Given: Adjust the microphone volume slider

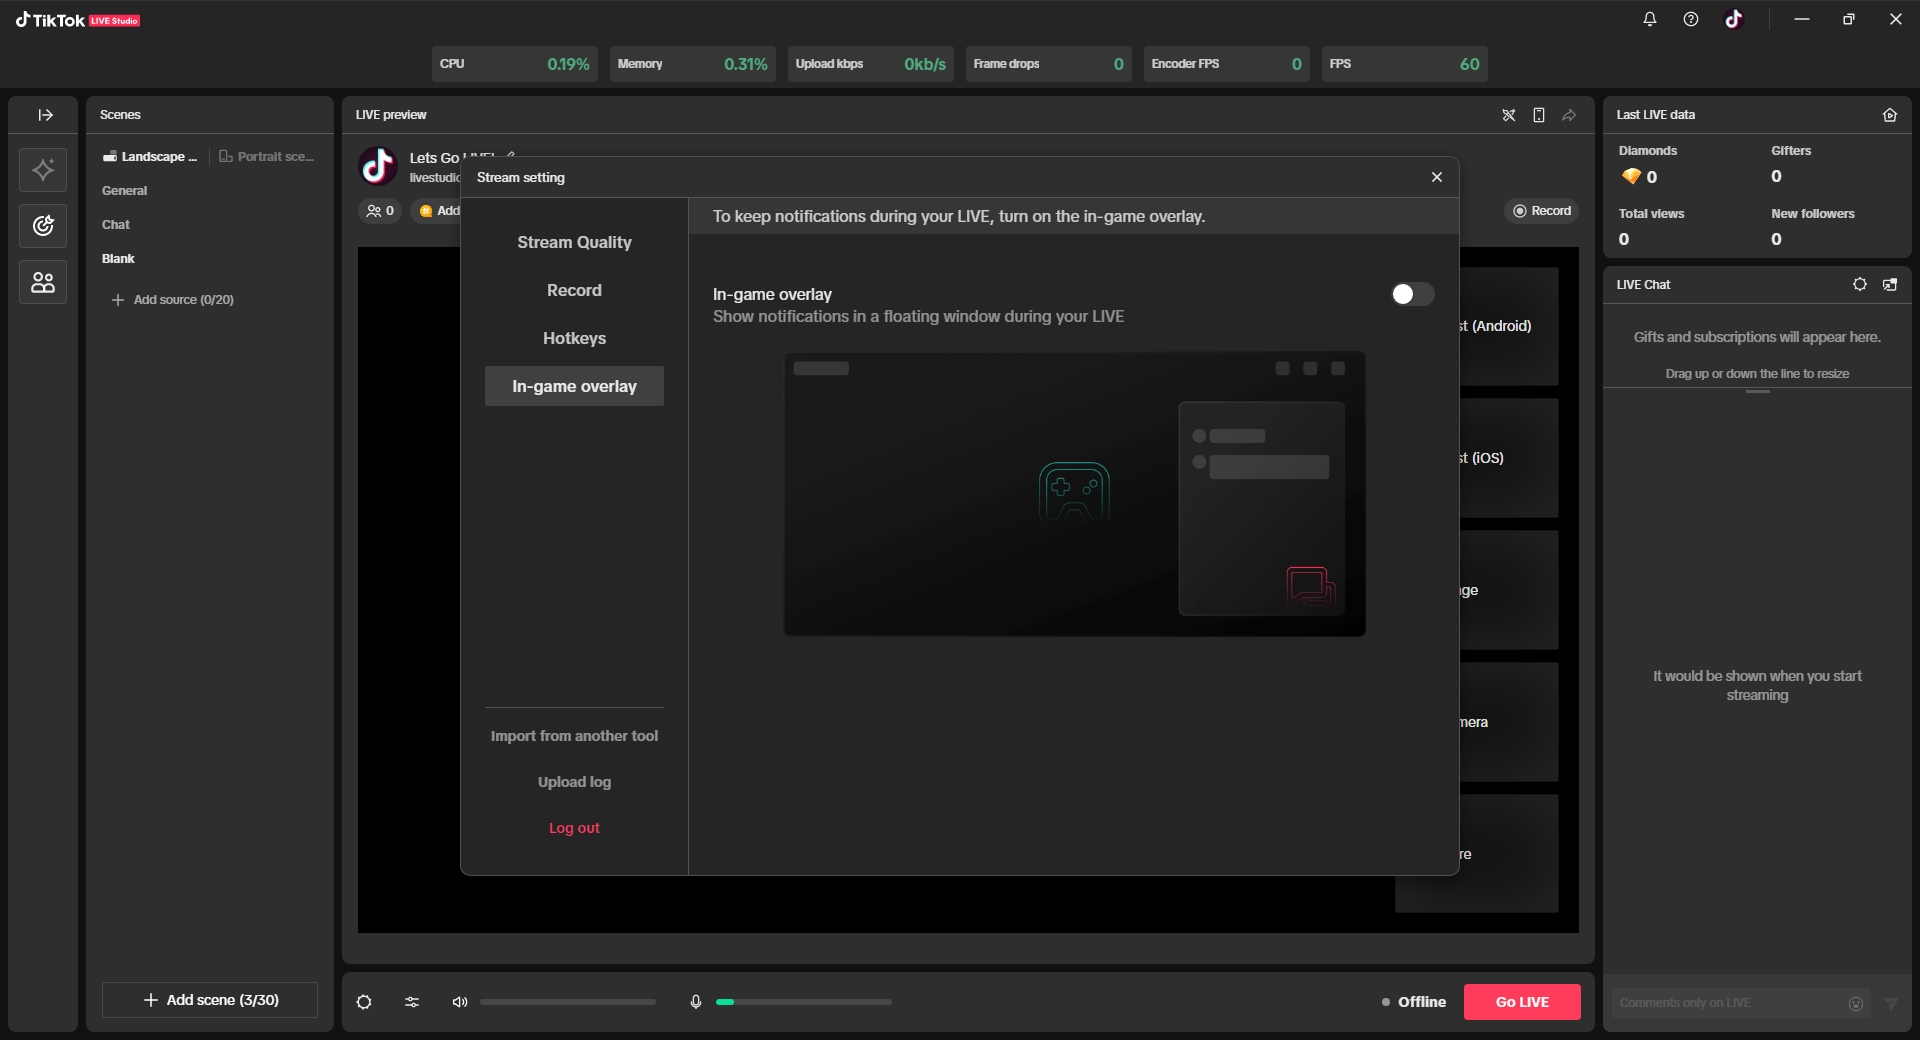Looking at the screenshot, I should coord(803,1002).
